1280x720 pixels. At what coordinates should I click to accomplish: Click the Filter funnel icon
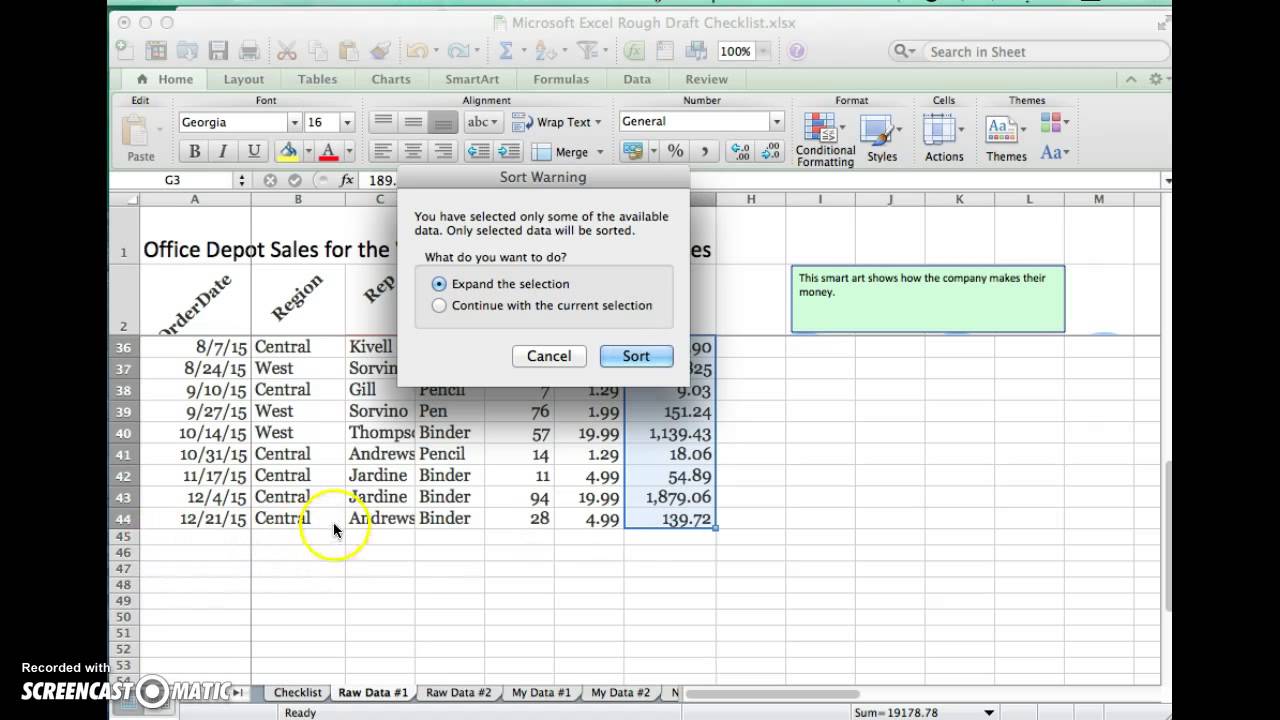pos(587,50)
